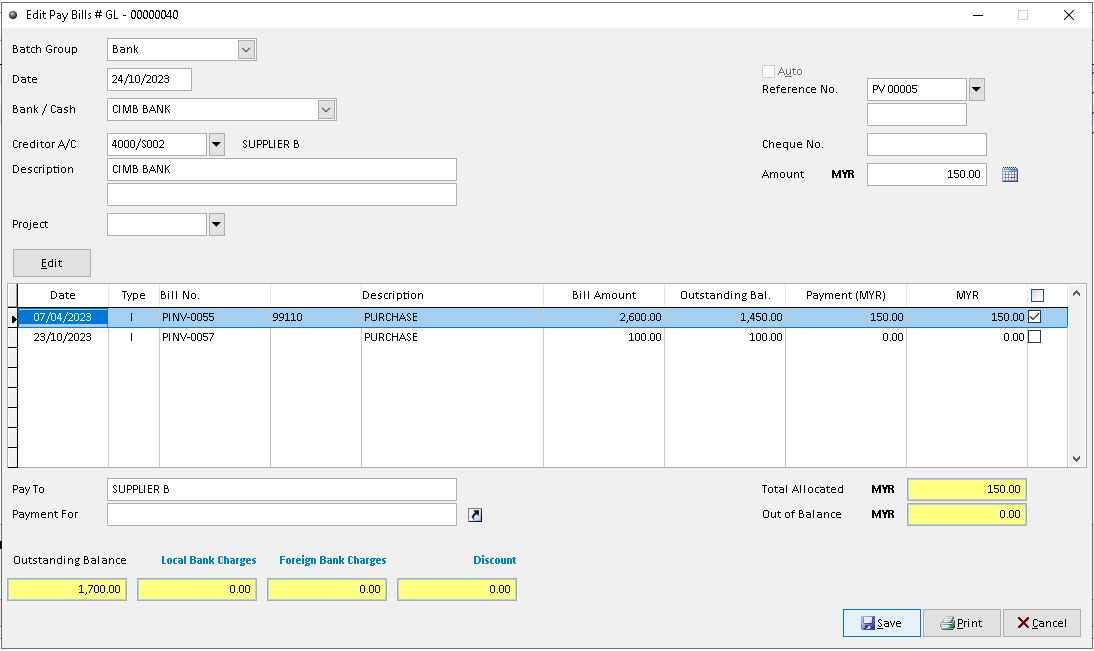Open the Reference No. dropdown arrow
1094x651 pixels.
tap(977, 89)
